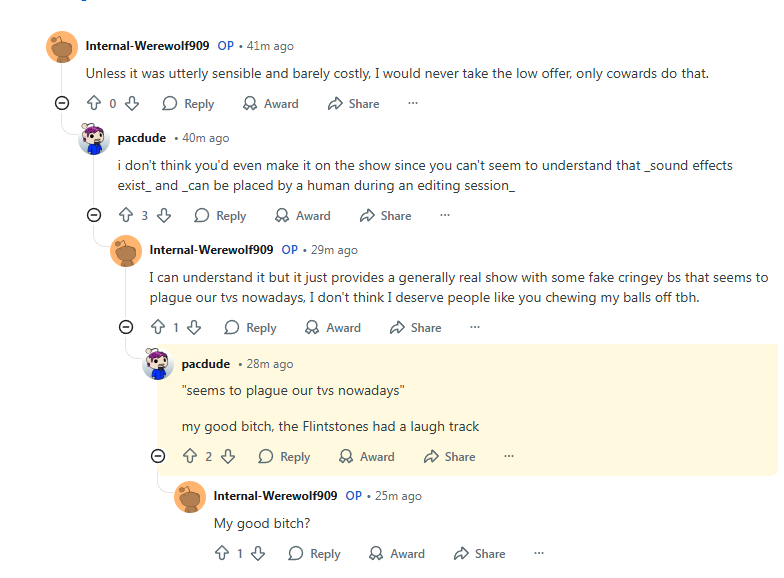784x578 pixels.
Task: Downvote the top comment with 0 points
Action: pyautogui.click(x=132, y=104)
